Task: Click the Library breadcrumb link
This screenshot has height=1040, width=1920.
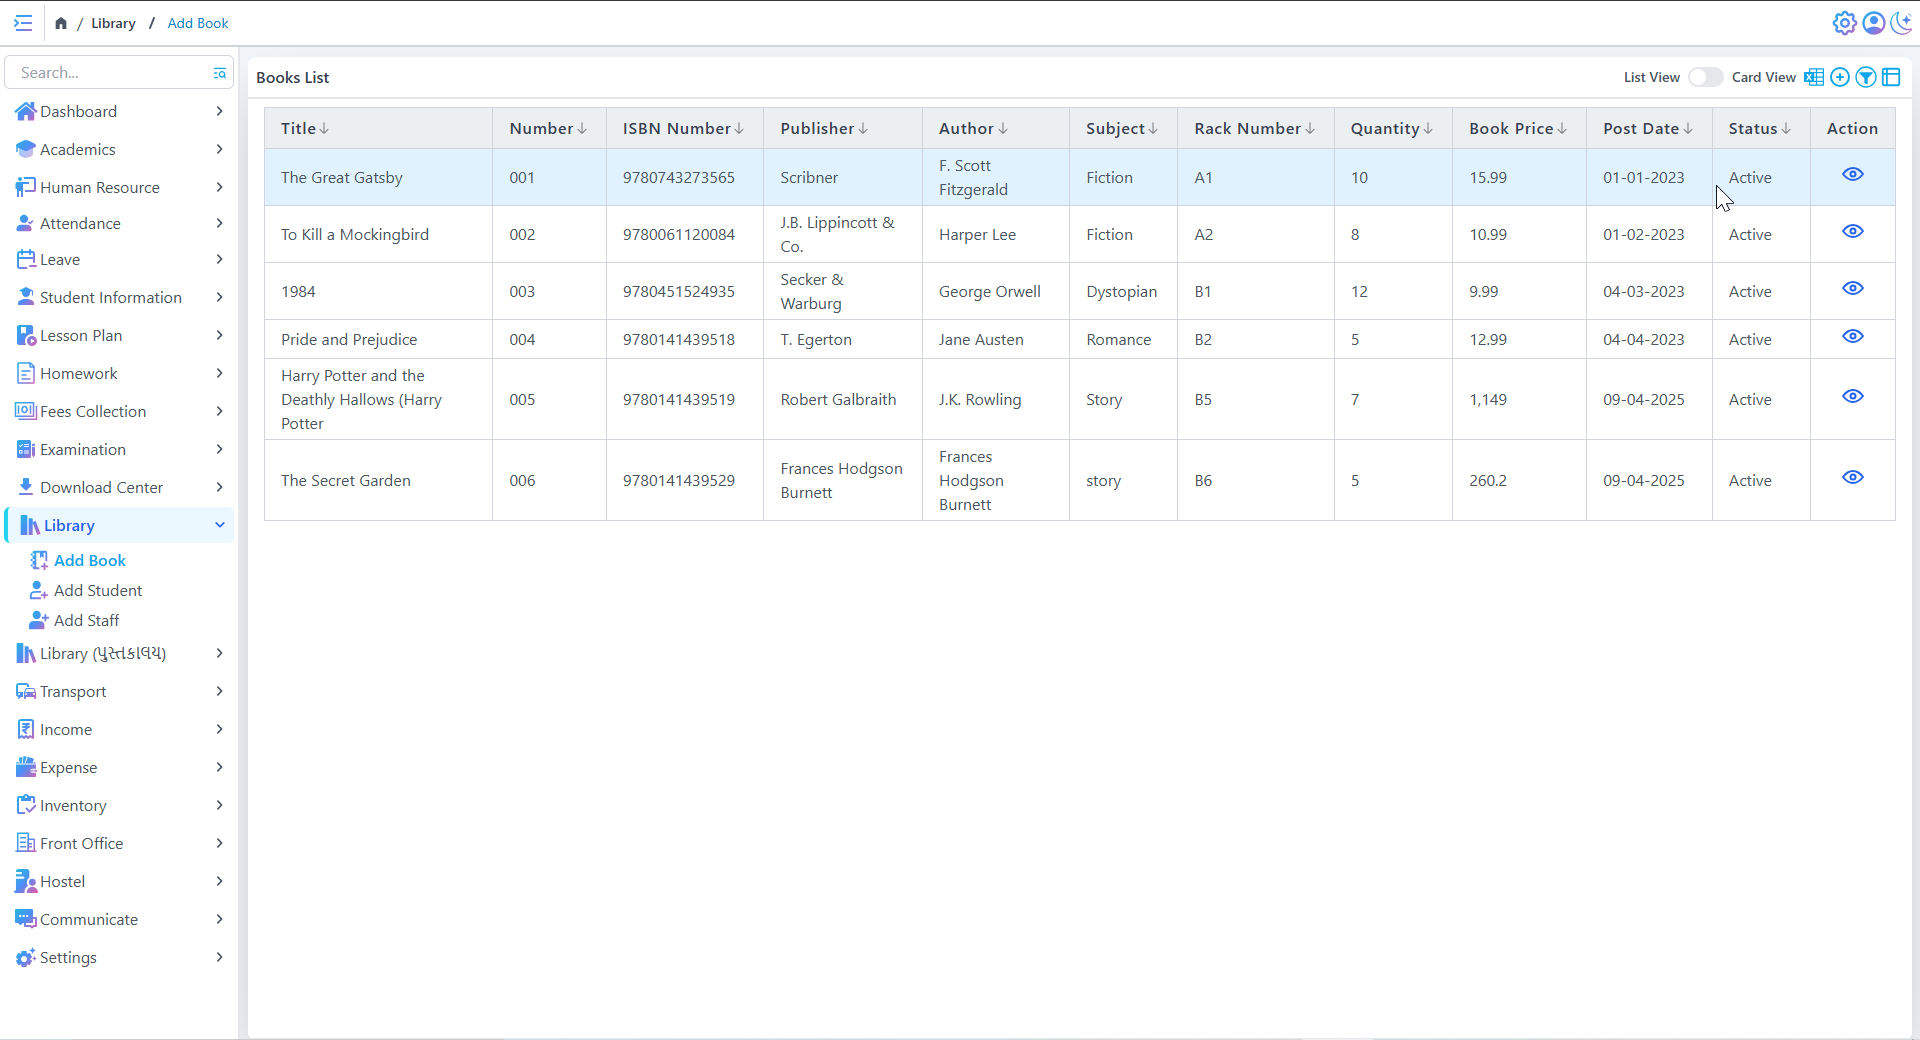Action: click(x=113, y=23)
